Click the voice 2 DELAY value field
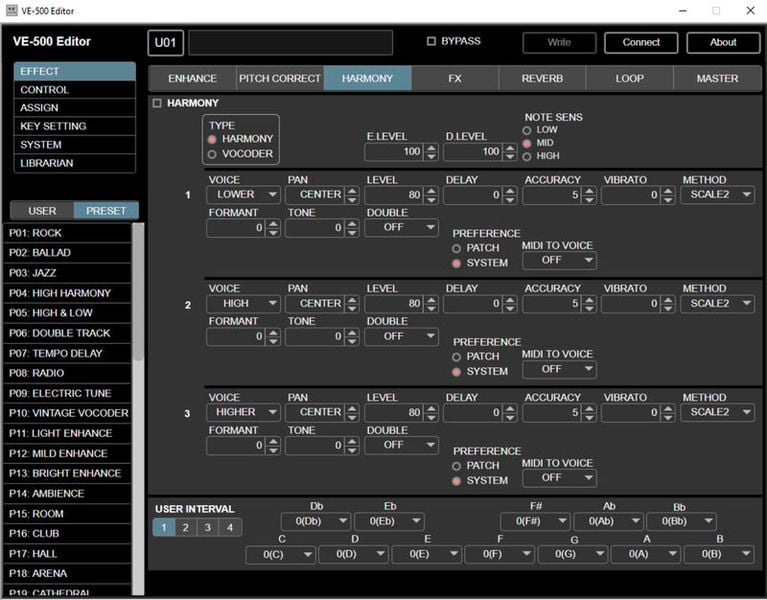The image size is (767, 600). pyautogui.click(x=474, y=304)
